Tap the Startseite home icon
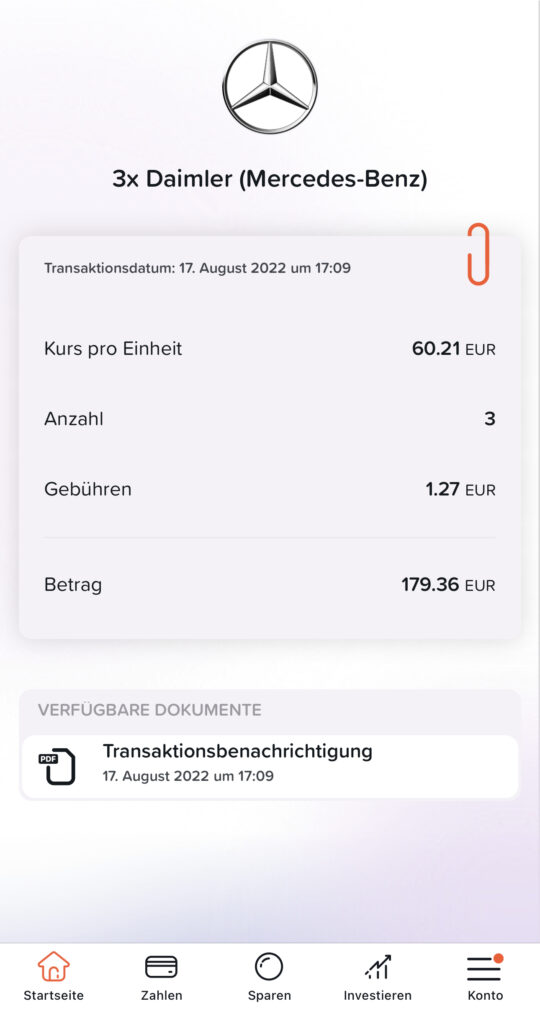Screen dimensions: 540x1024 [54, 967]
